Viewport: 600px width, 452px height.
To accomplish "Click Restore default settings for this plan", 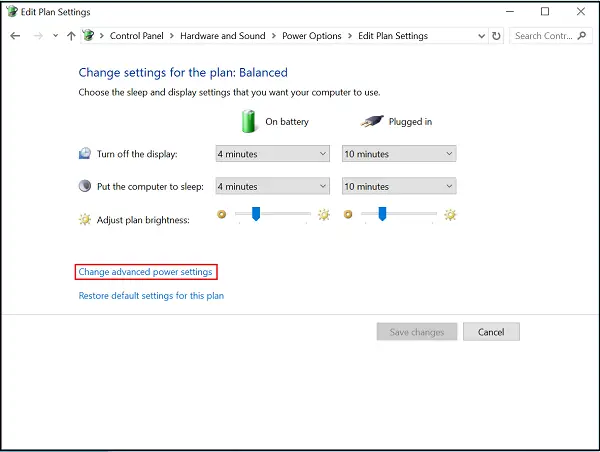I will tap(151, 296).
